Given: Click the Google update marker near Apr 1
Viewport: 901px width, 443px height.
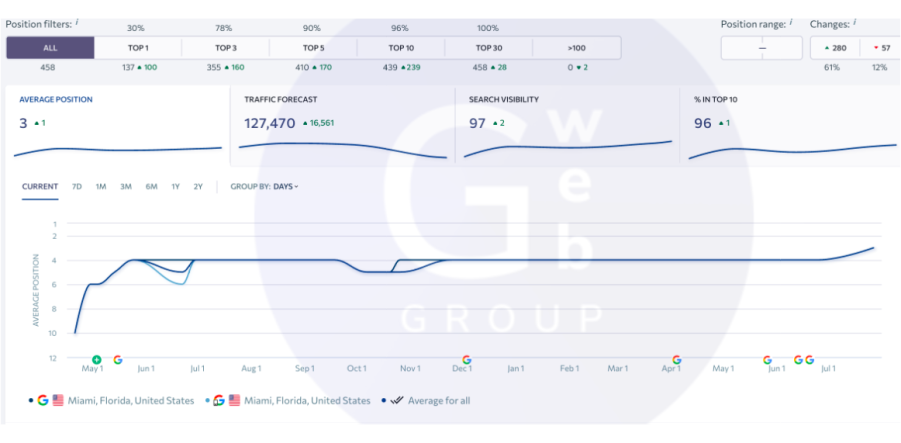Looking at the screenshot, I should coord(677,359).
